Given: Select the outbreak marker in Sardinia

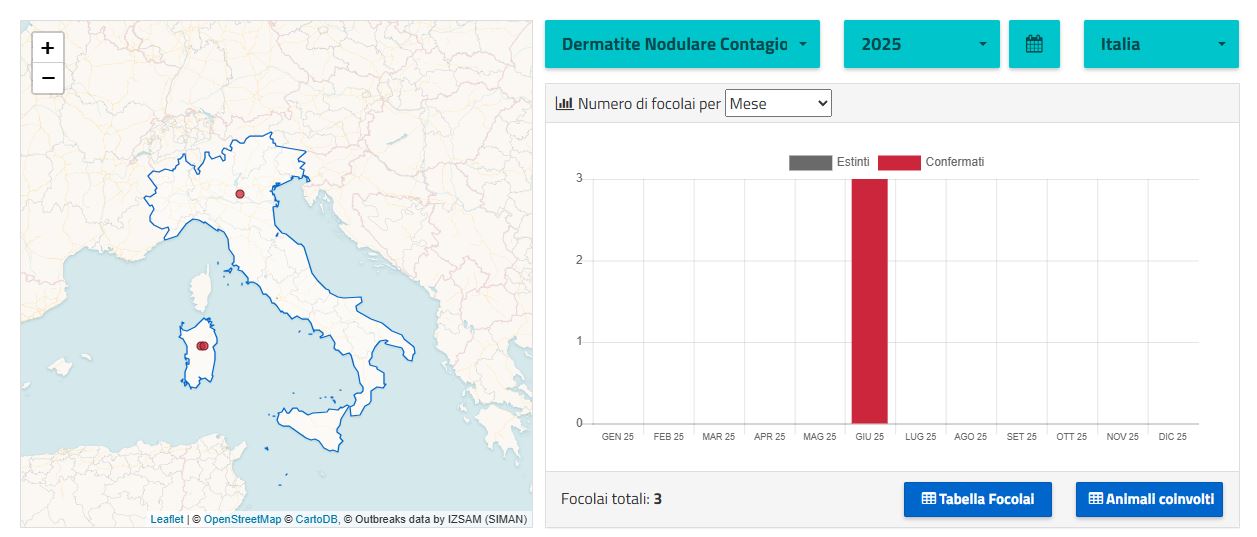Looking at the screenshot, I should [202, 346].
